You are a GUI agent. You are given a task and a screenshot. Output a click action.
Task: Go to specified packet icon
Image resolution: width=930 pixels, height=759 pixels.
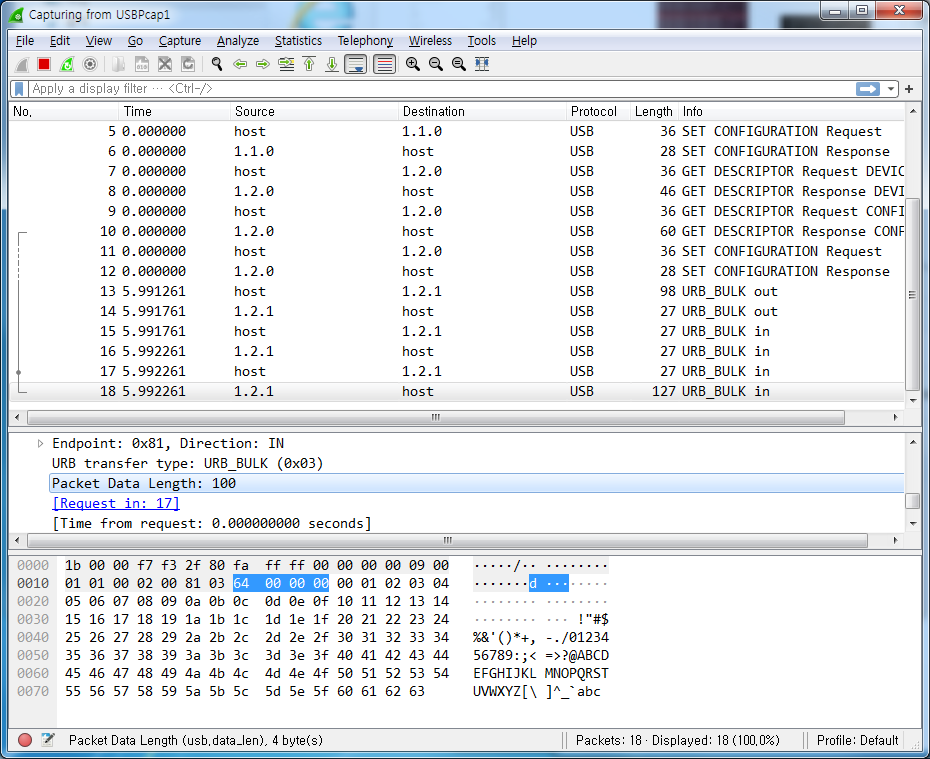(286, 64)
